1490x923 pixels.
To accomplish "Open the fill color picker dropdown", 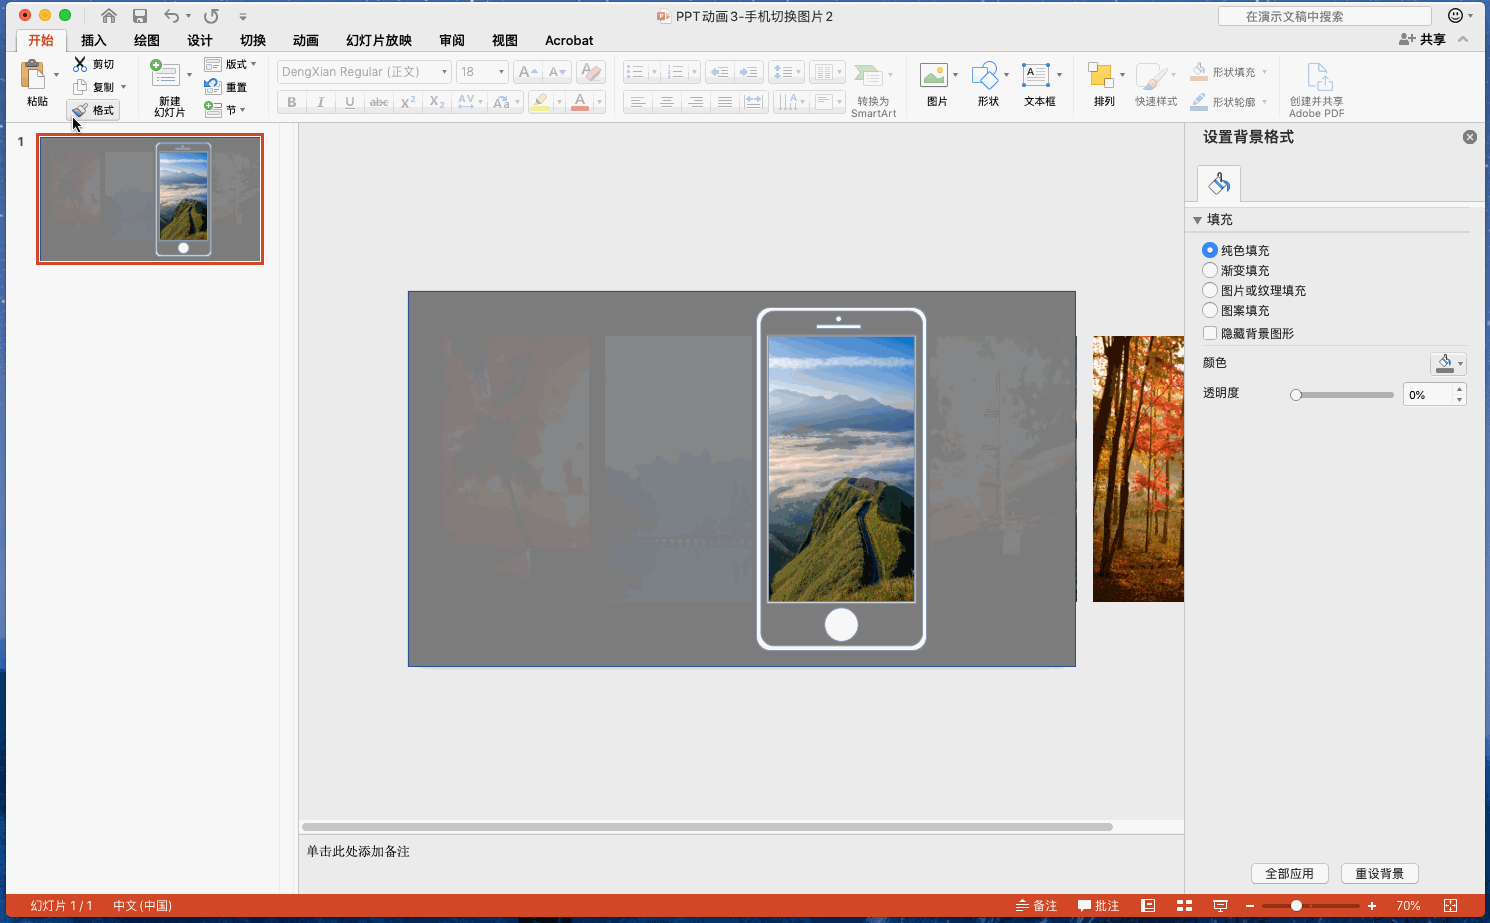I will tap(1448, 364).
